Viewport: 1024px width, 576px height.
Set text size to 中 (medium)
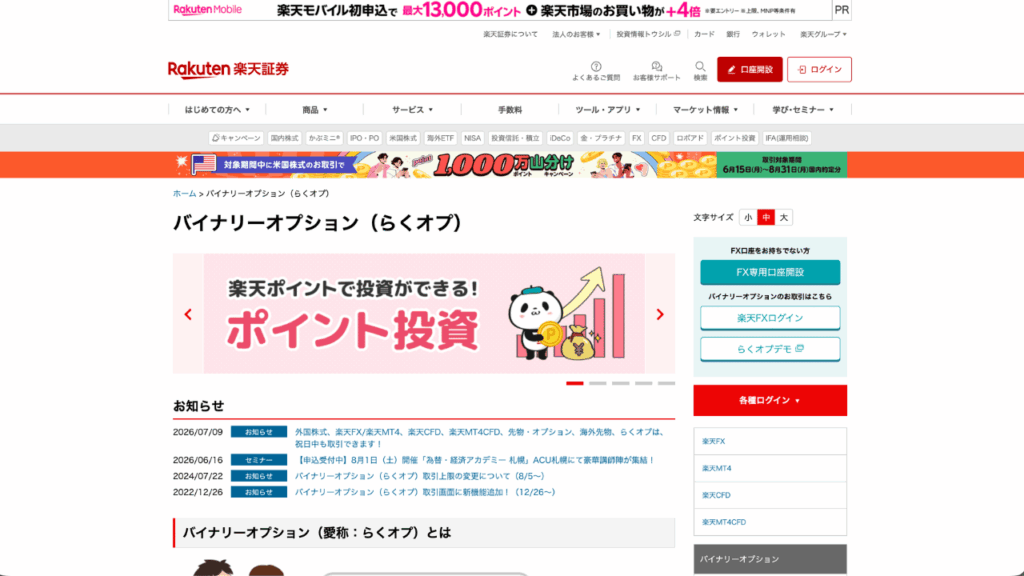point(765,217)
